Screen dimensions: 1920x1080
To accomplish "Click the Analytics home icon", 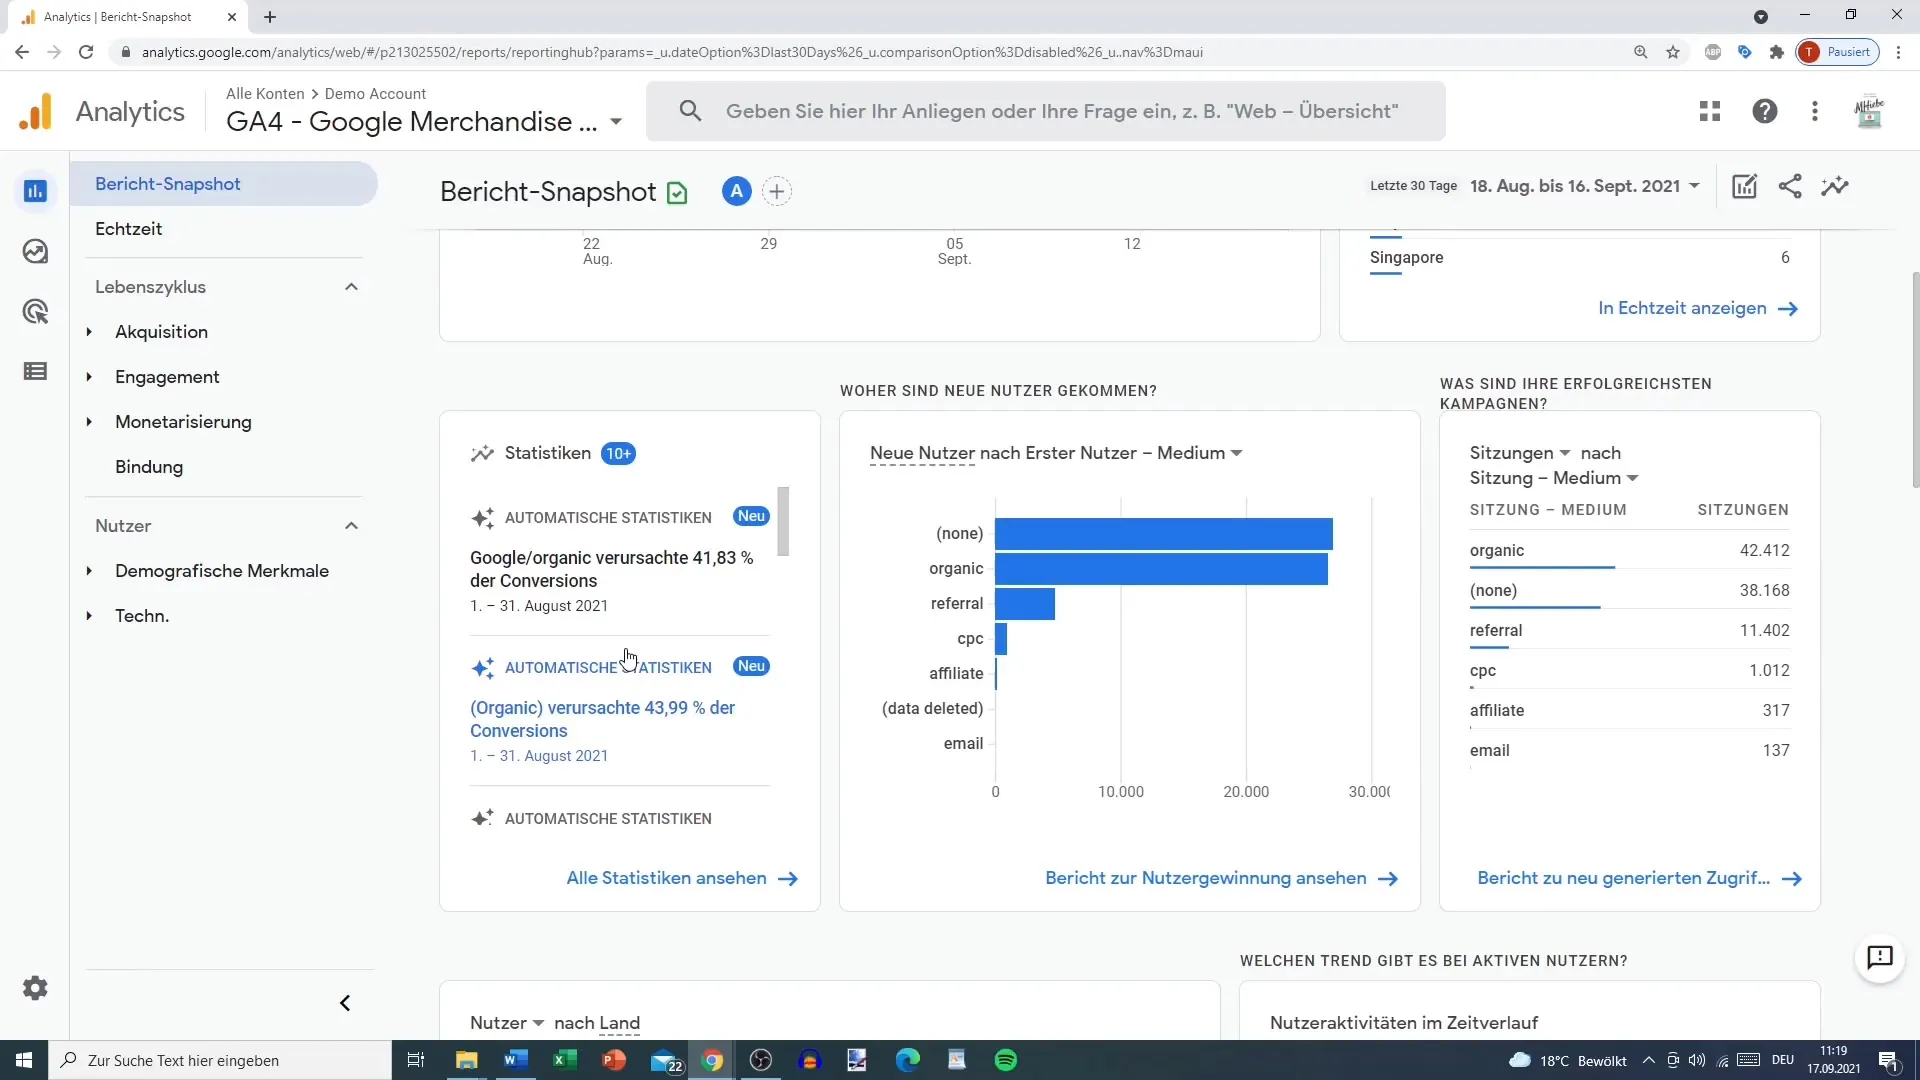I will 36,111.
